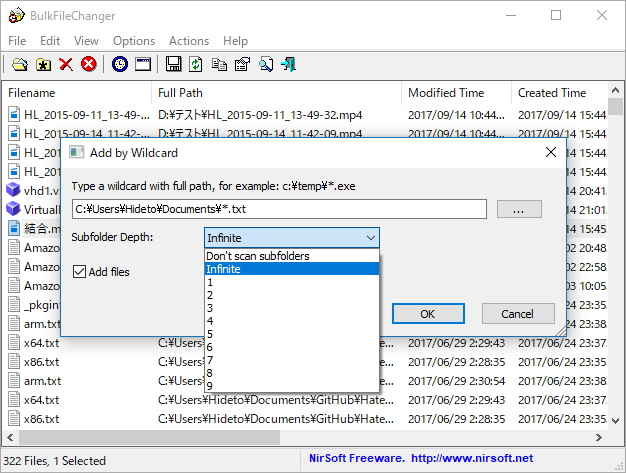Image resolution: width=626 pixels, height=473 pixels.
Task: Open the Options menu
Action: (x=134, y=41)
